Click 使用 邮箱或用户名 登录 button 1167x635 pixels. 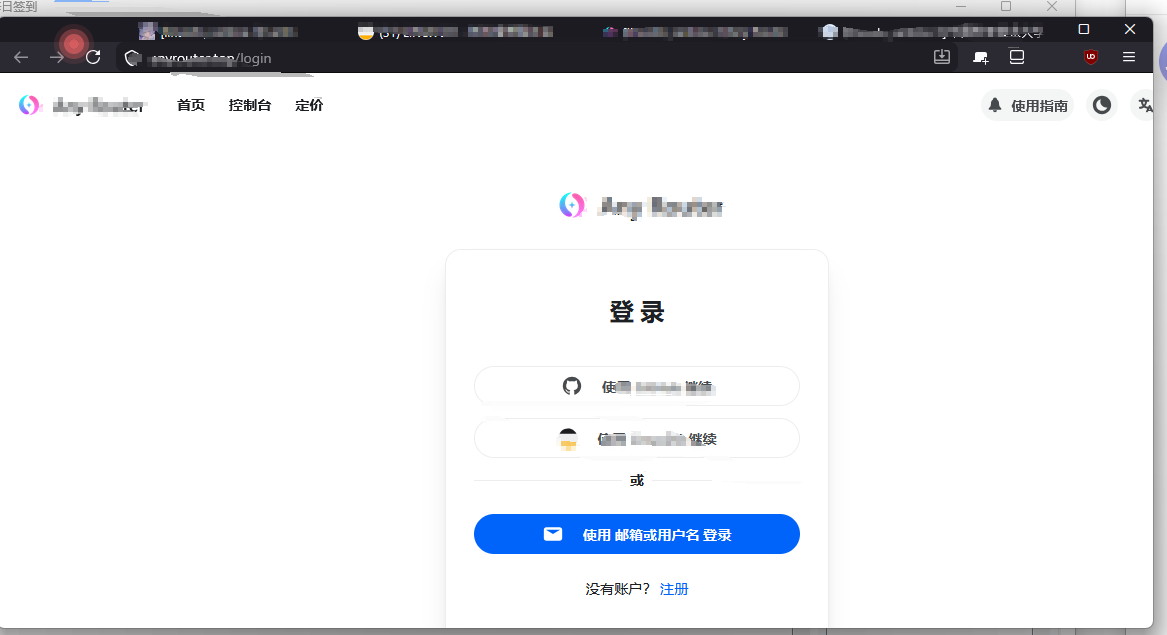tap(637, 534)
